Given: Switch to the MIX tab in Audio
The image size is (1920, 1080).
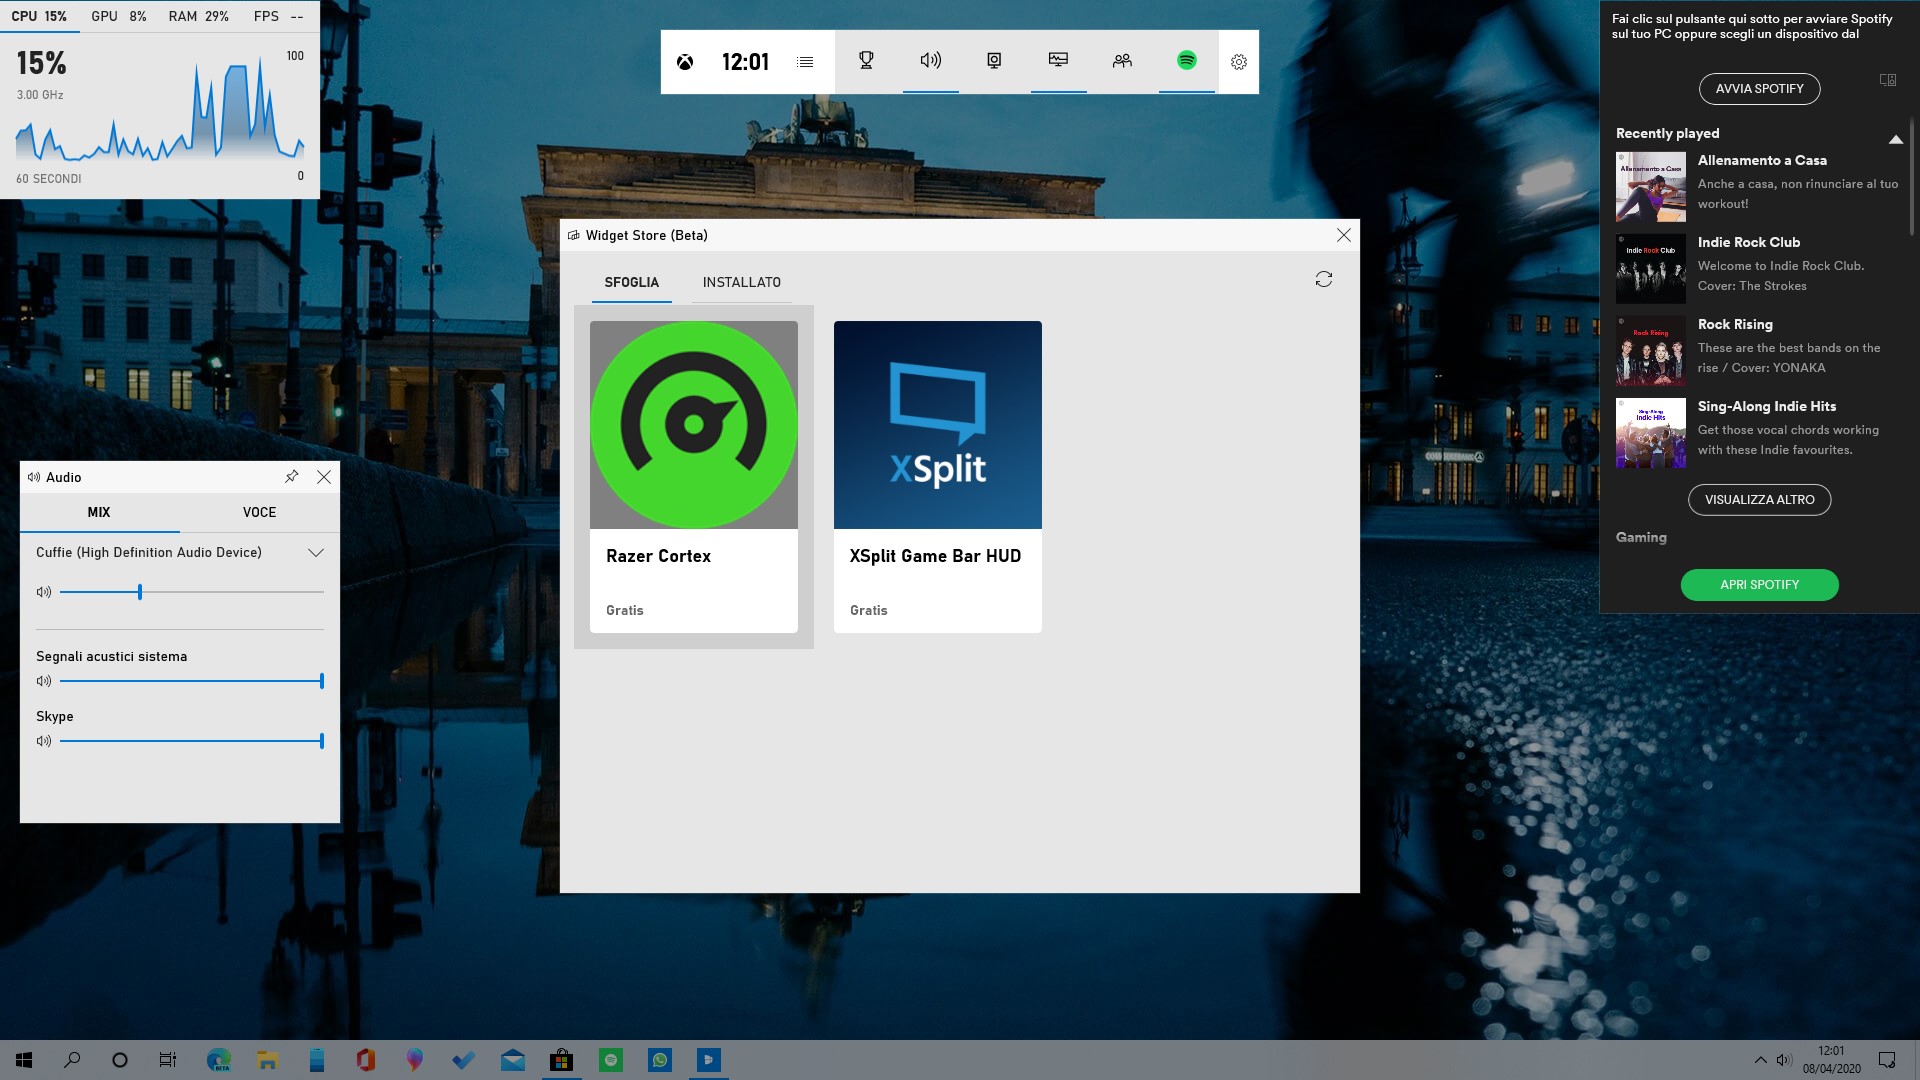Looking at the screenshot, I should pos(99,512).
